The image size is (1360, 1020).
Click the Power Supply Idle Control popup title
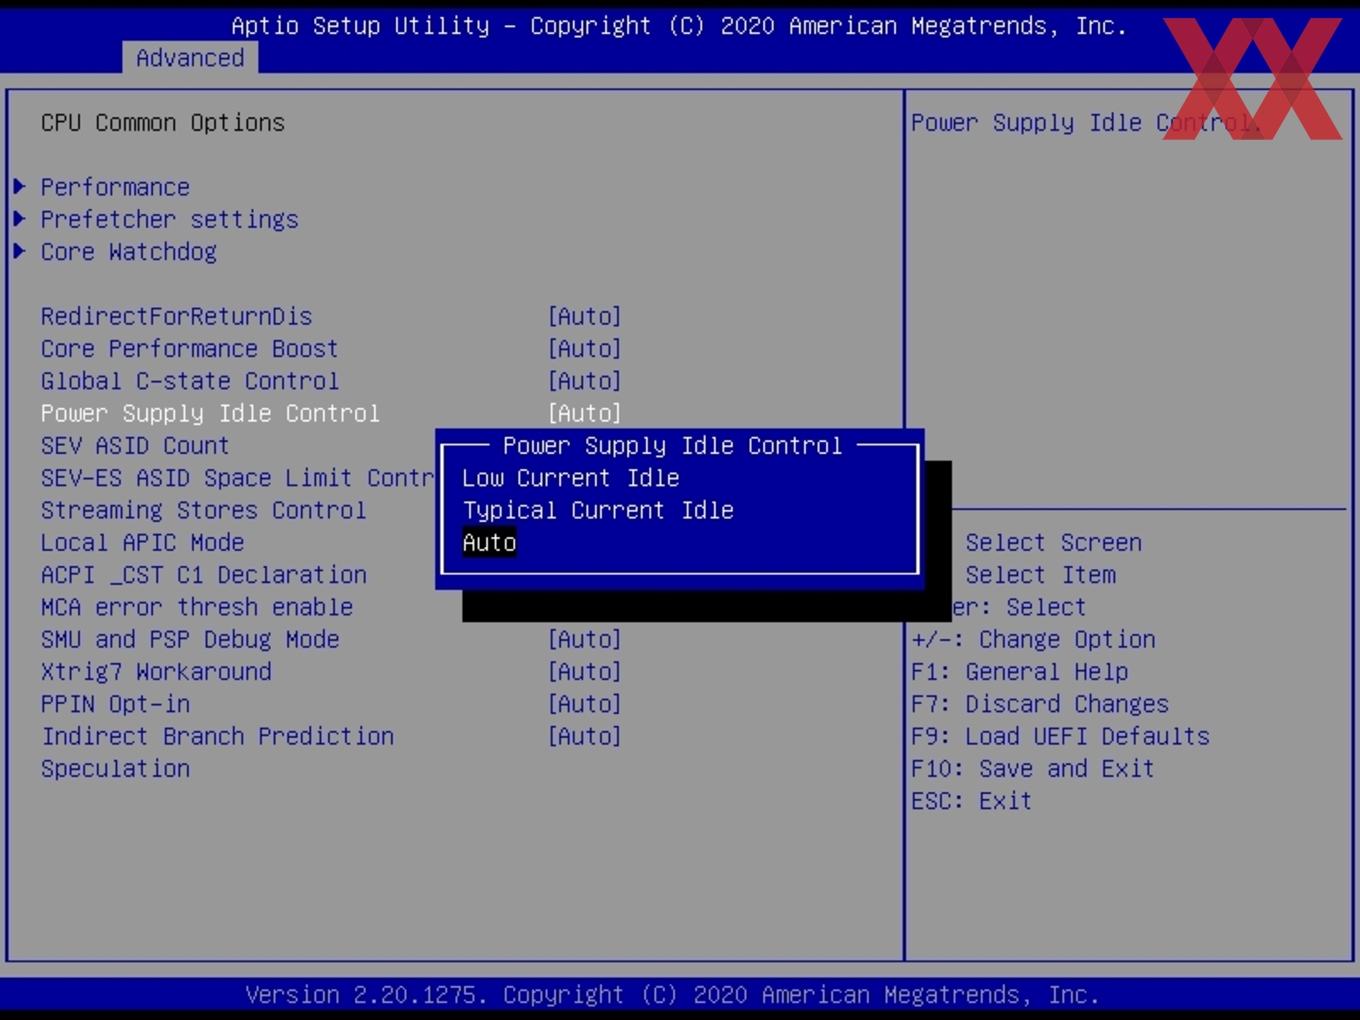(x=673, y=445)
